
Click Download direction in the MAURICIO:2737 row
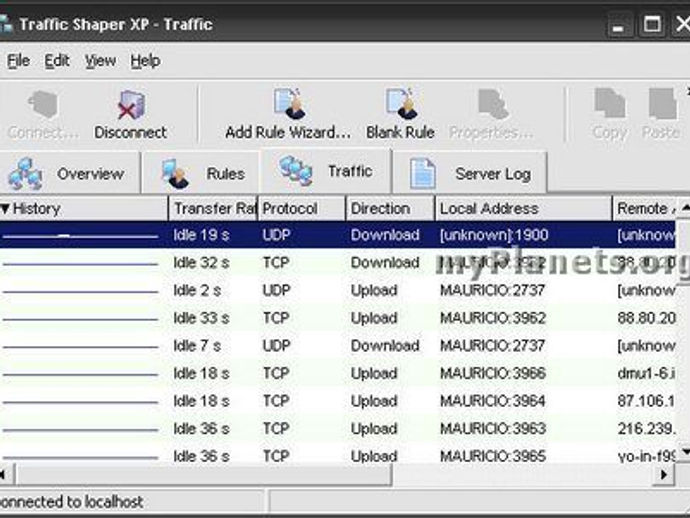point(385,346)
